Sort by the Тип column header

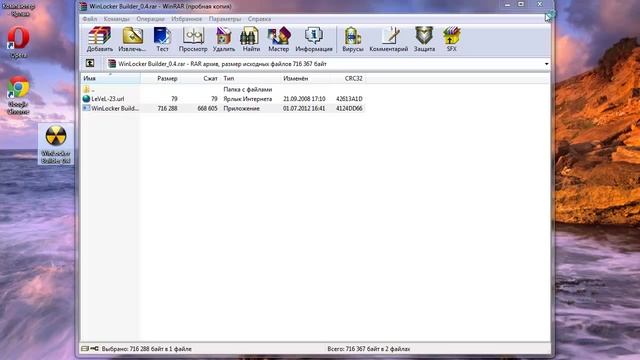251,78
